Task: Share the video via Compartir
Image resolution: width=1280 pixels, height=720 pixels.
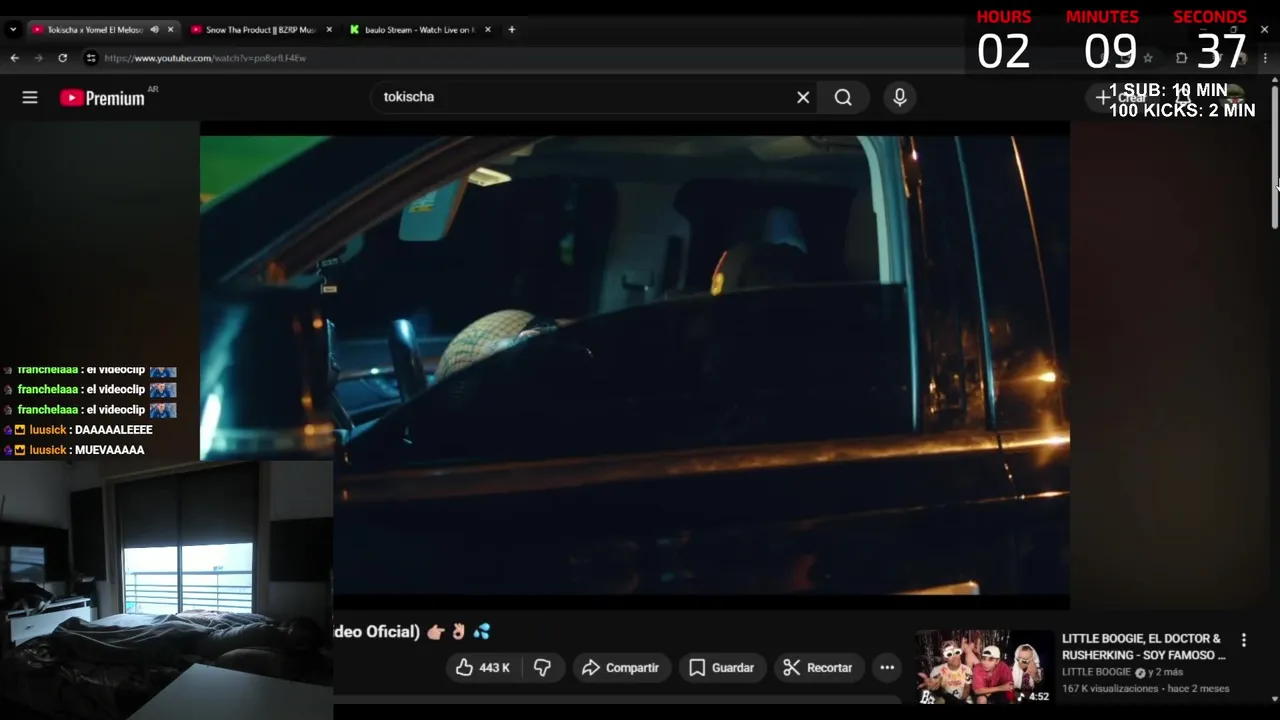Action: pos(621,667)
